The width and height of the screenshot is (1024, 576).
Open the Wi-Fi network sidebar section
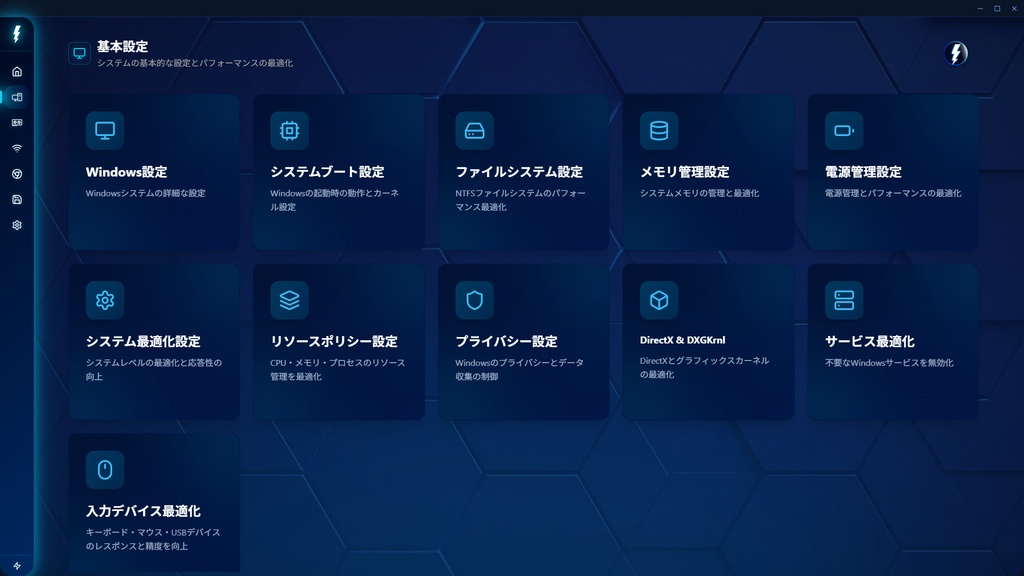coord(17,148)
